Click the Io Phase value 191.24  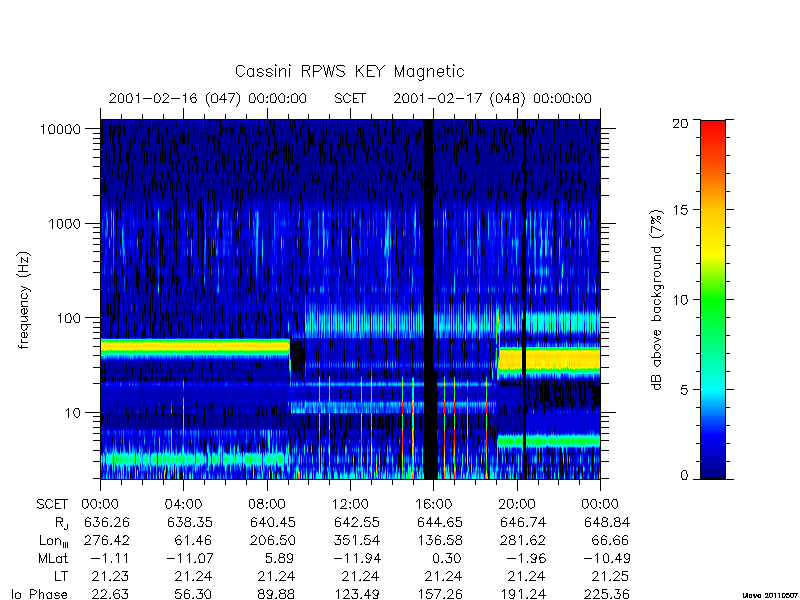[x=523, y=594]
